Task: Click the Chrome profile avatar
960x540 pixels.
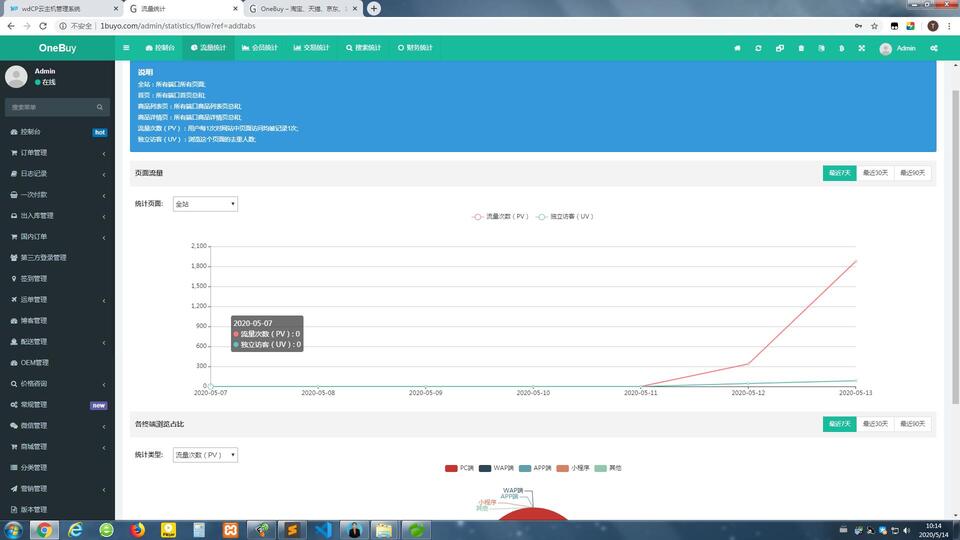Action: (932, 26)
